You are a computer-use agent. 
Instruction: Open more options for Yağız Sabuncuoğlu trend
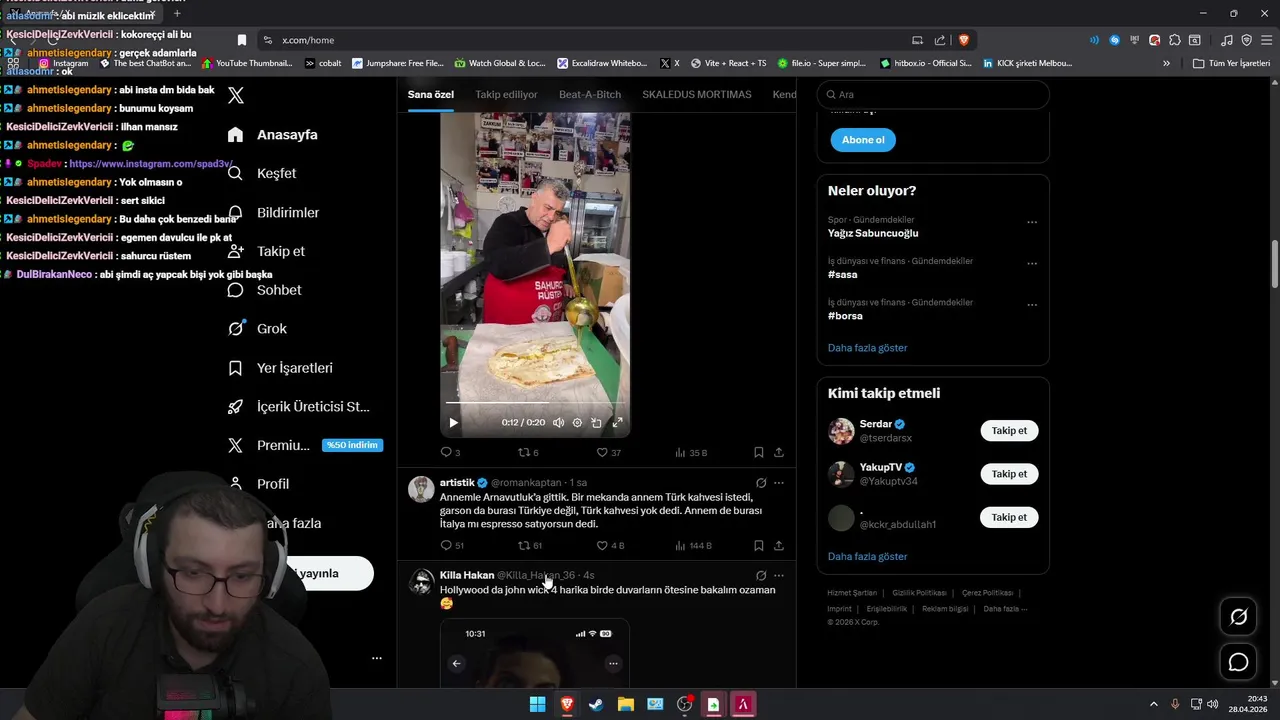(1032, 222)
